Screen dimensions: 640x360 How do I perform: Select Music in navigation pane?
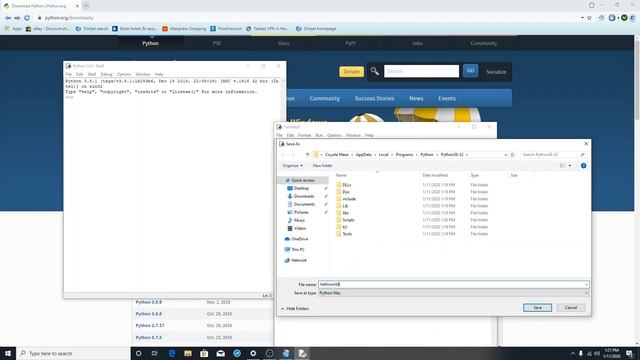click(299, 220)
